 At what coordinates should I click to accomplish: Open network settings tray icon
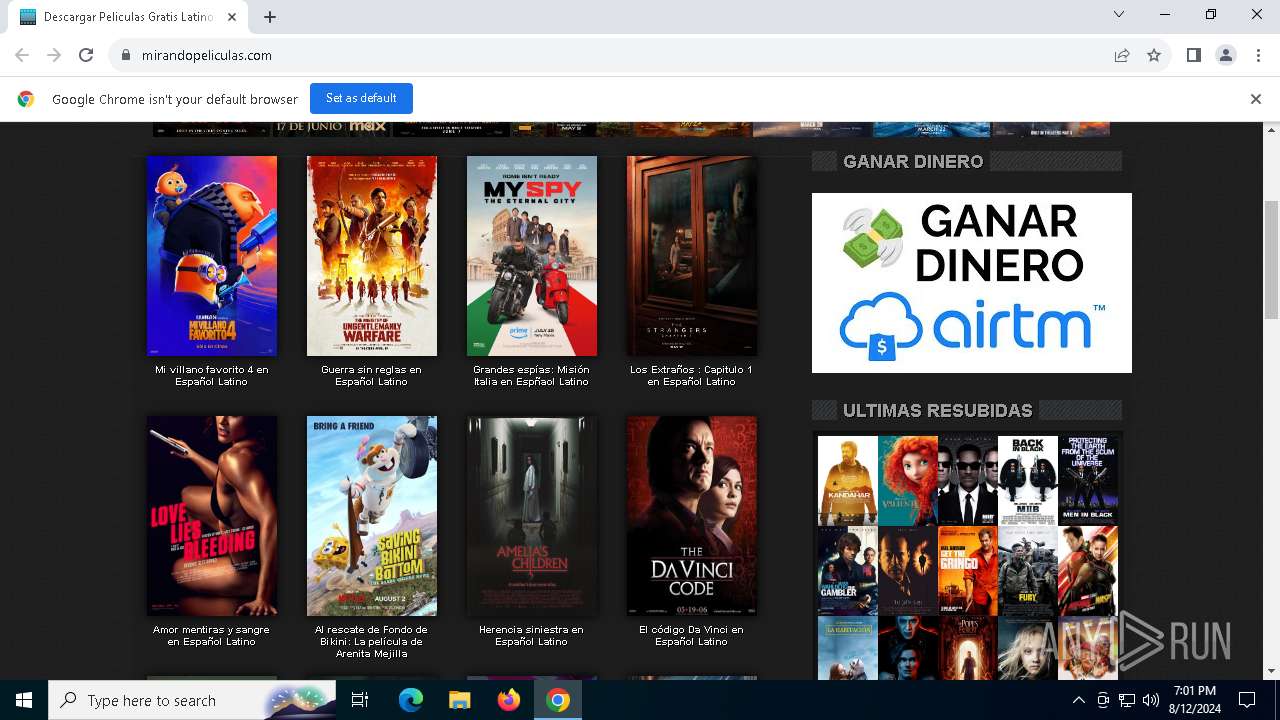coord(1127,700)
